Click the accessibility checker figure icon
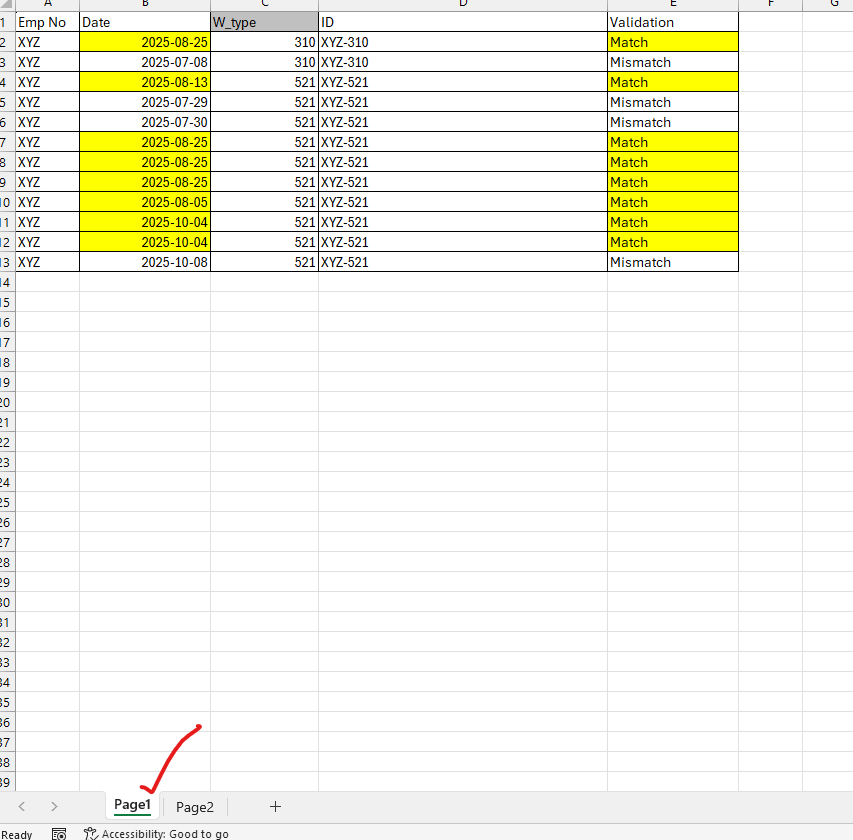The height and width of the screenshot is (840, 853). click(x=91, y=833)
